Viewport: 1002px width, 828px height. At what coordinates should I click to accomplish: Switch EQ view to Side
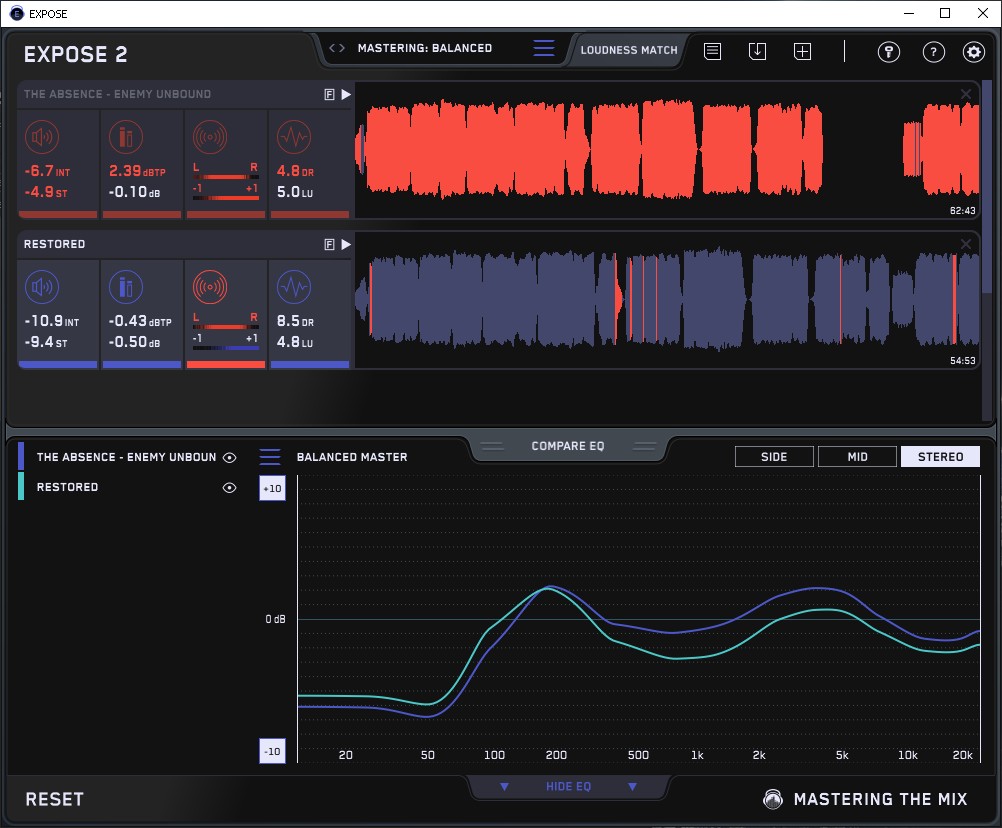(x=774, y=457)
